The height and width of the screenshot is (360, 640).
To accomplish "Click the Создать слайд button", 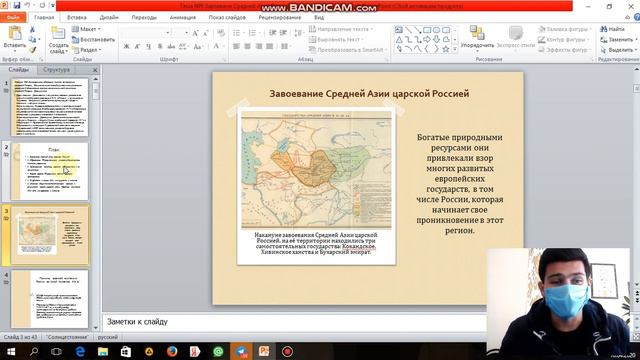I will click(58, 39).
